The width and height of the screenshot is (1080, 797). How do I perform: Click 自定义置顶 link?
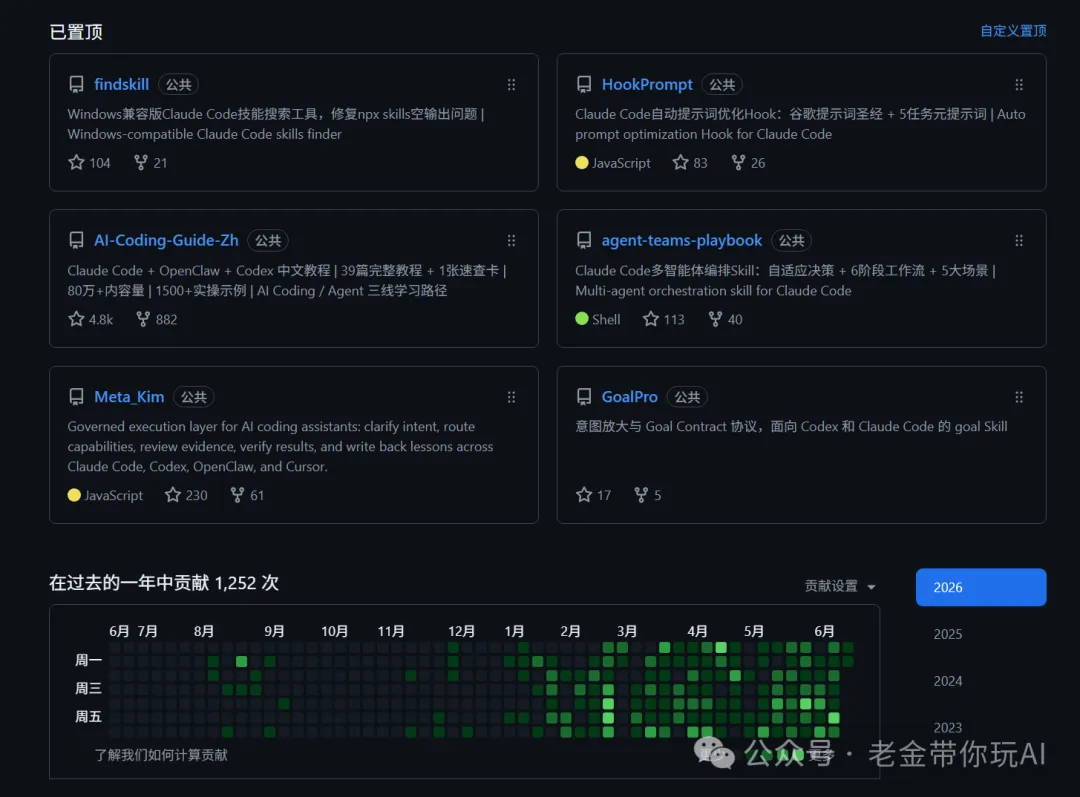tap(1013, 31)
